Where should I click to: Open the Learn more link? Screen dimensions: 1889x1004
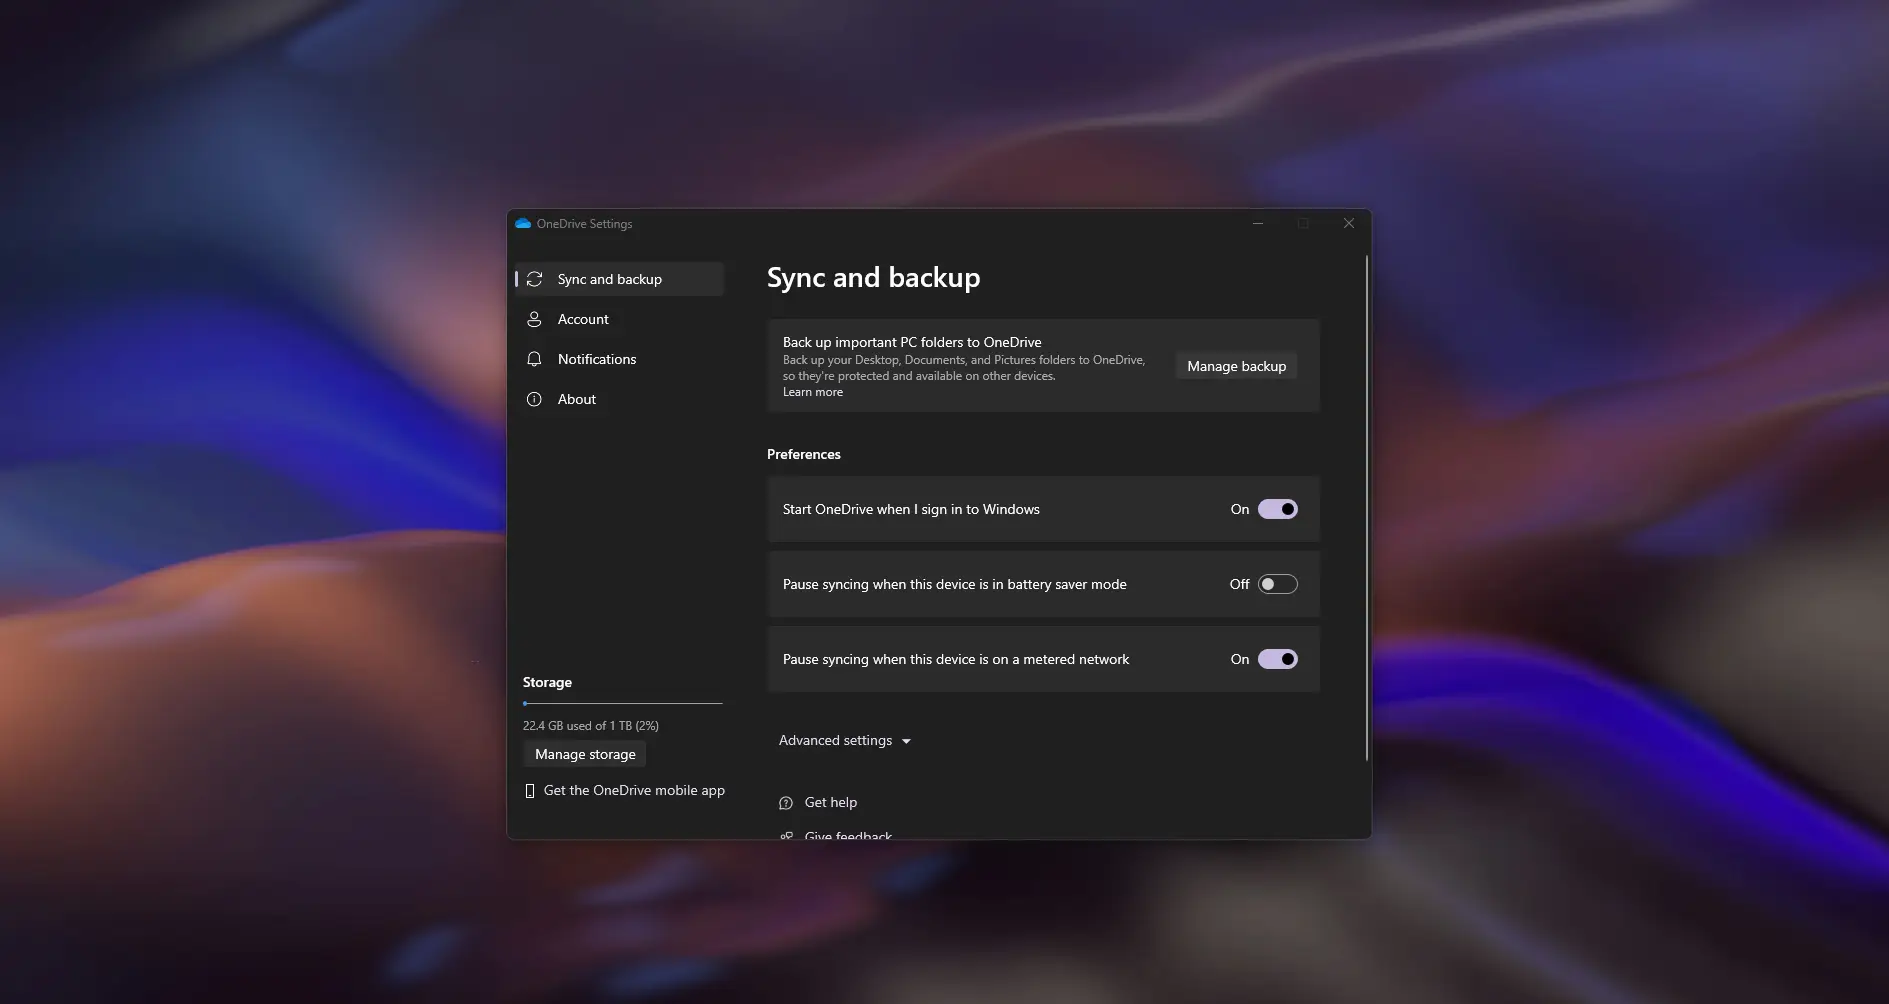pos(812,391)
